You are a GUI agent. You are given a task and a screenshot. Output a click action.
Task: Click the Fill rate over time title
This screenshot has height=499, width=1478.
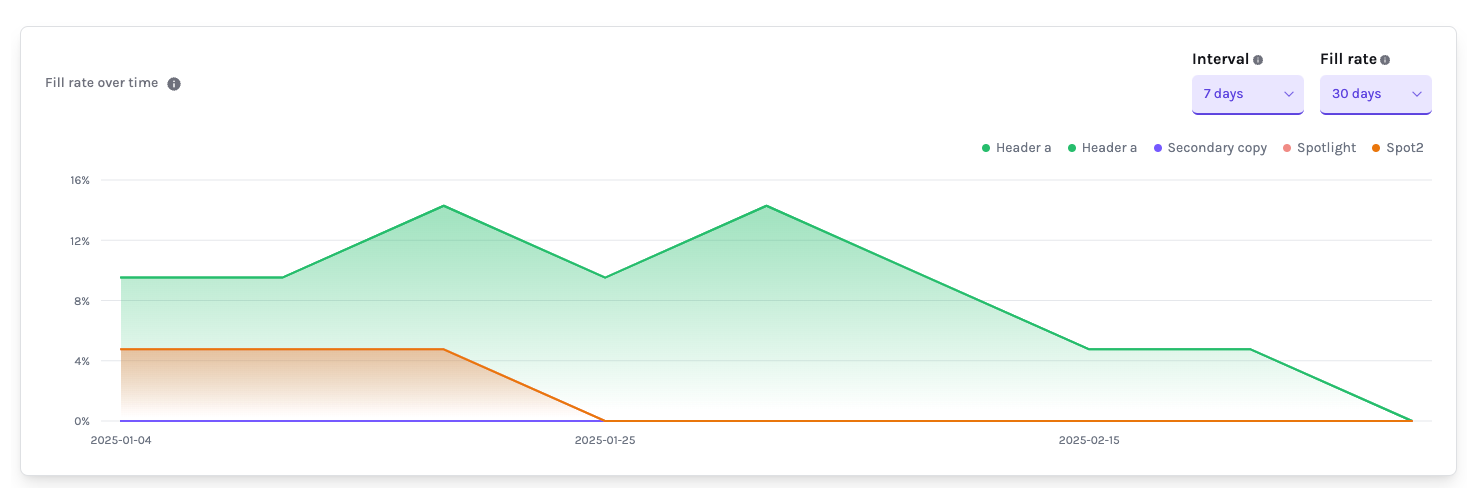click(102, 83)
